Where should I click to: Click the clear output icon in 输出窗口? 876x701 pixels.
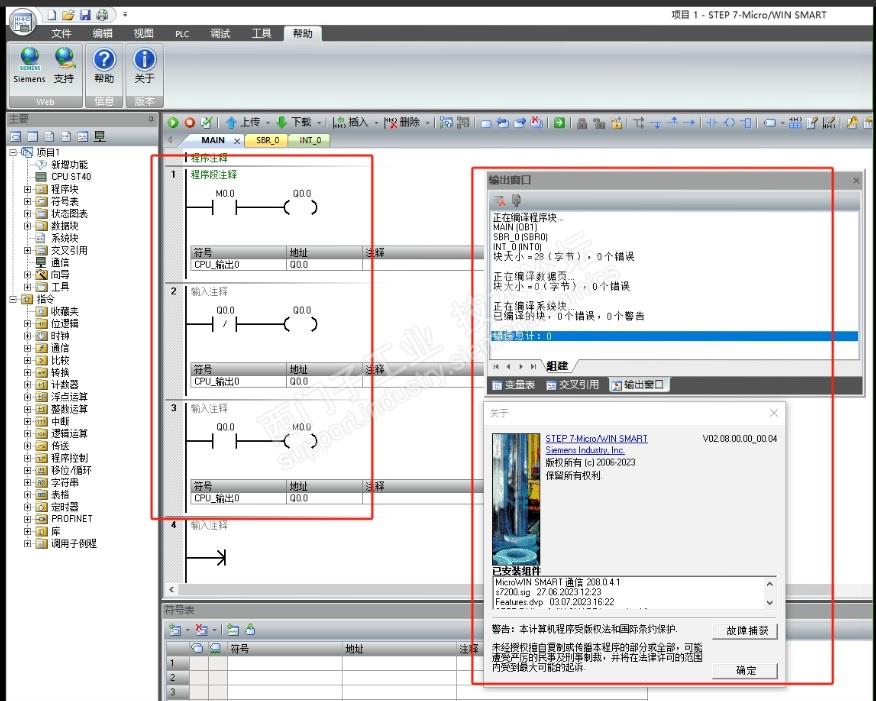(x=500, y=200)
